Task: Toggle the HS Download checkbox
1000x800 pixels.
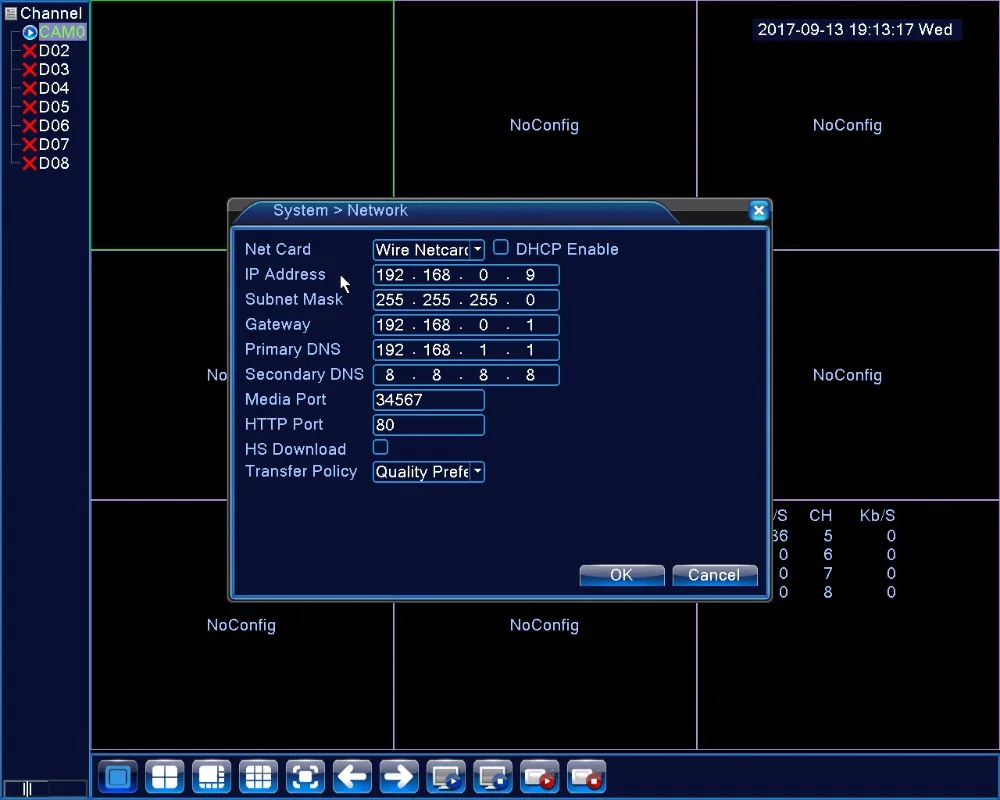Action: (380, 447)
